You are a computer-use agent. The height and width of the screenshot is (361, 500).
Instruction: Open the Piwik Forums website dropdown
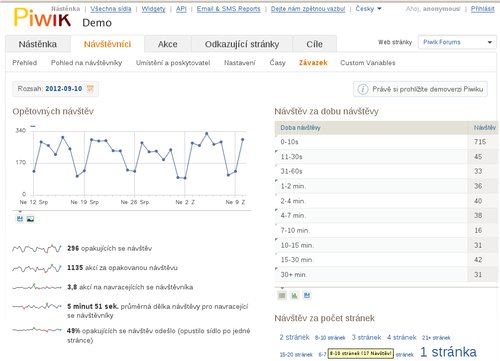(x=457, y=42)
